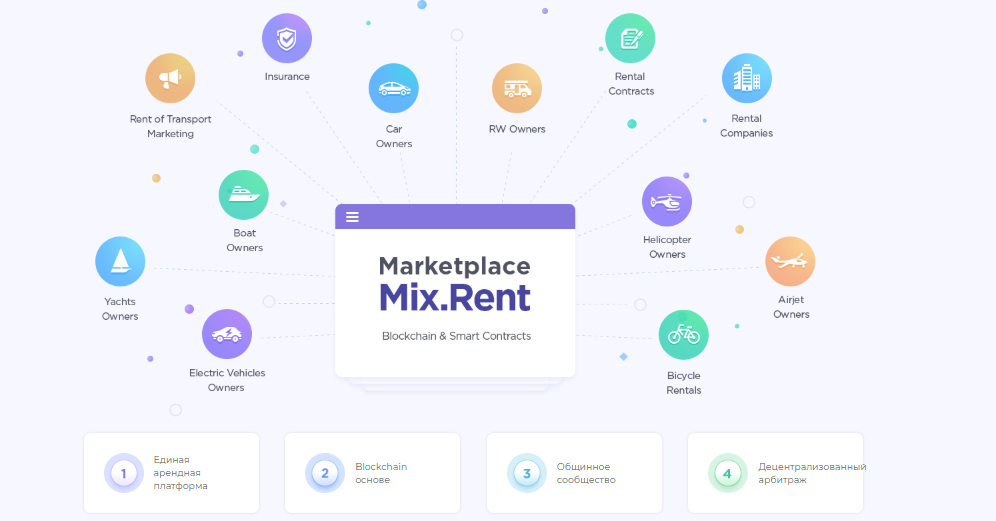996x521 pixels.
Task: Click the "Общинное сообщество" text
Action: pyautogui.click(x=586, y=473)
